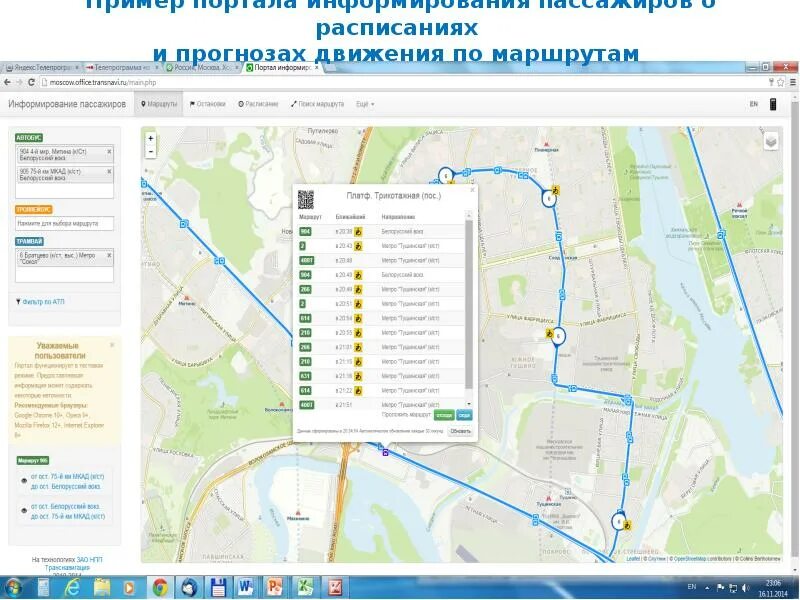Zoom out on the map
The height and width of the screenshot is (600, 800).
click(x=151, y=152)
